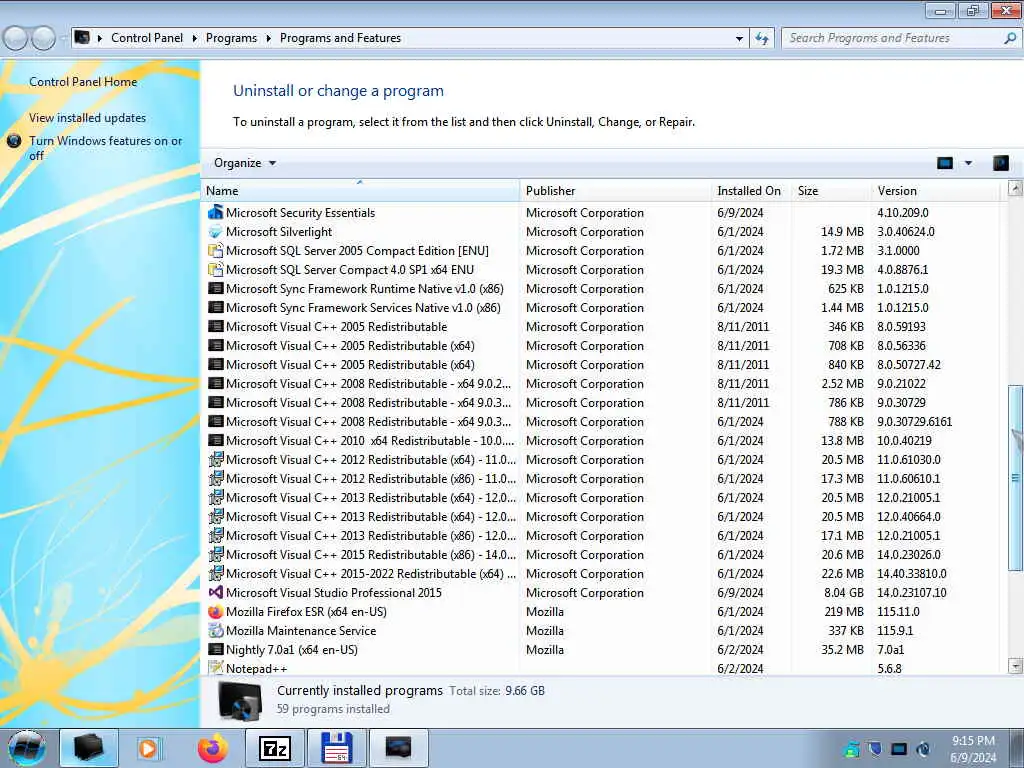1024x768 pixels.
Task: Sort by the Version column header
Action: point(935,191)
